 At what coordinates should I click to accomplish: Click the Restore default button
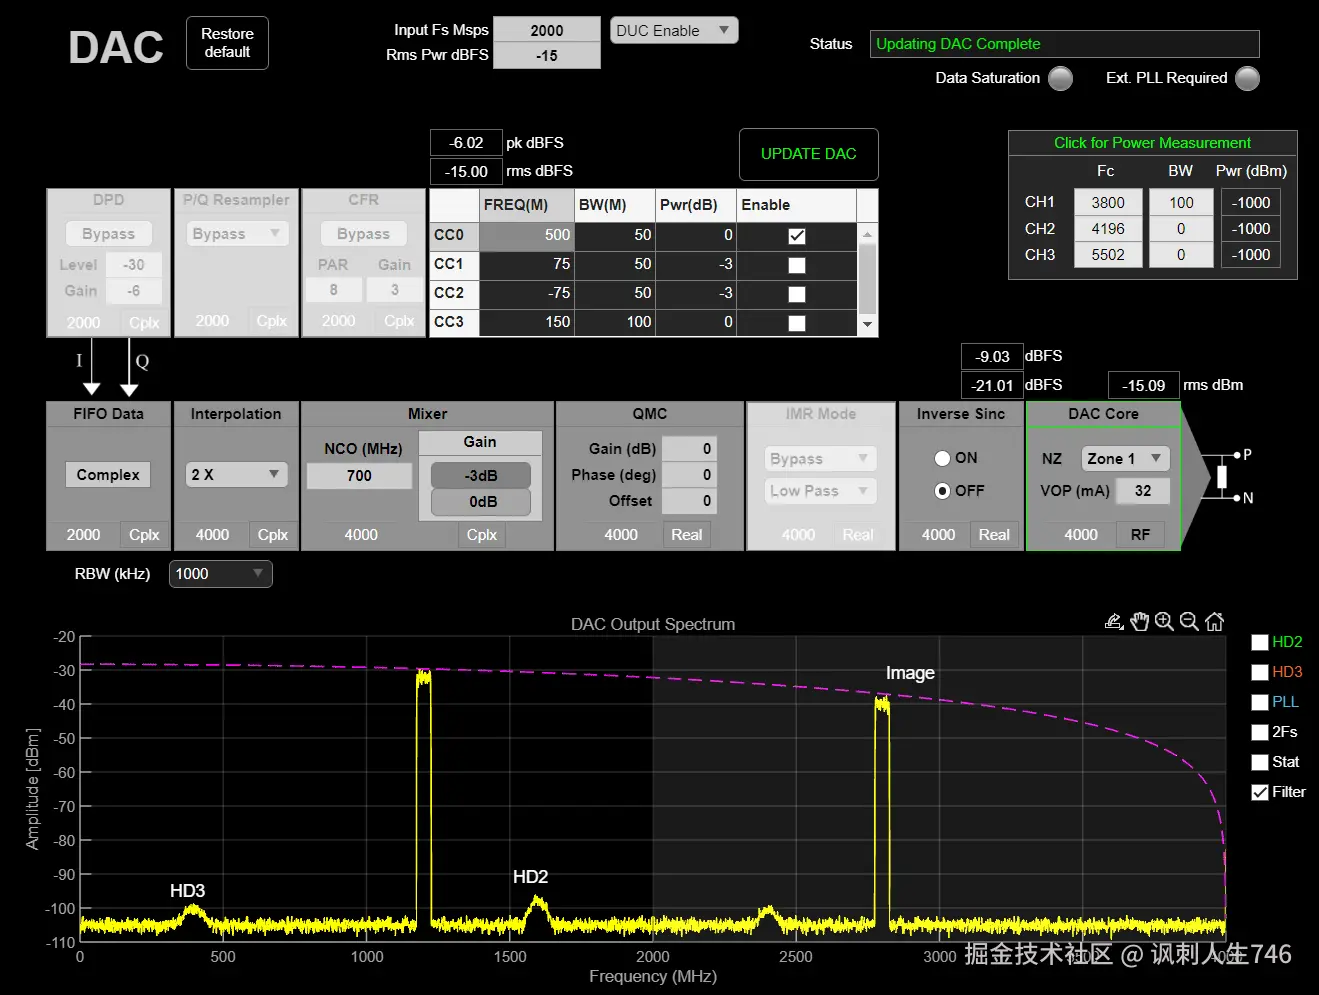point(227,43)
